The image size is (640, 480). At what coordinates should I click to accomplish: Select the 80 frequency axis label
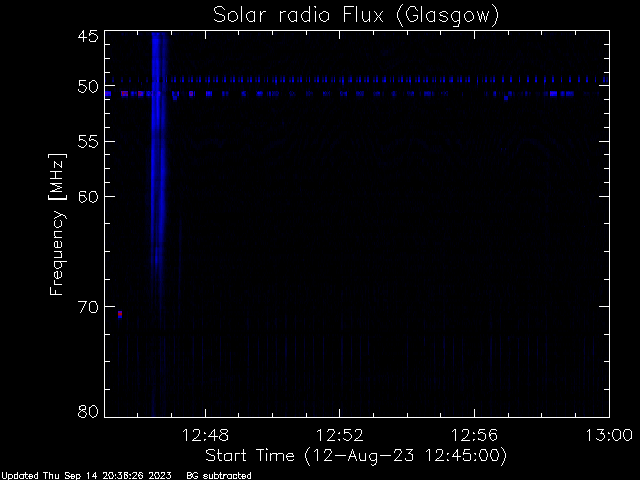coord(88,411)
